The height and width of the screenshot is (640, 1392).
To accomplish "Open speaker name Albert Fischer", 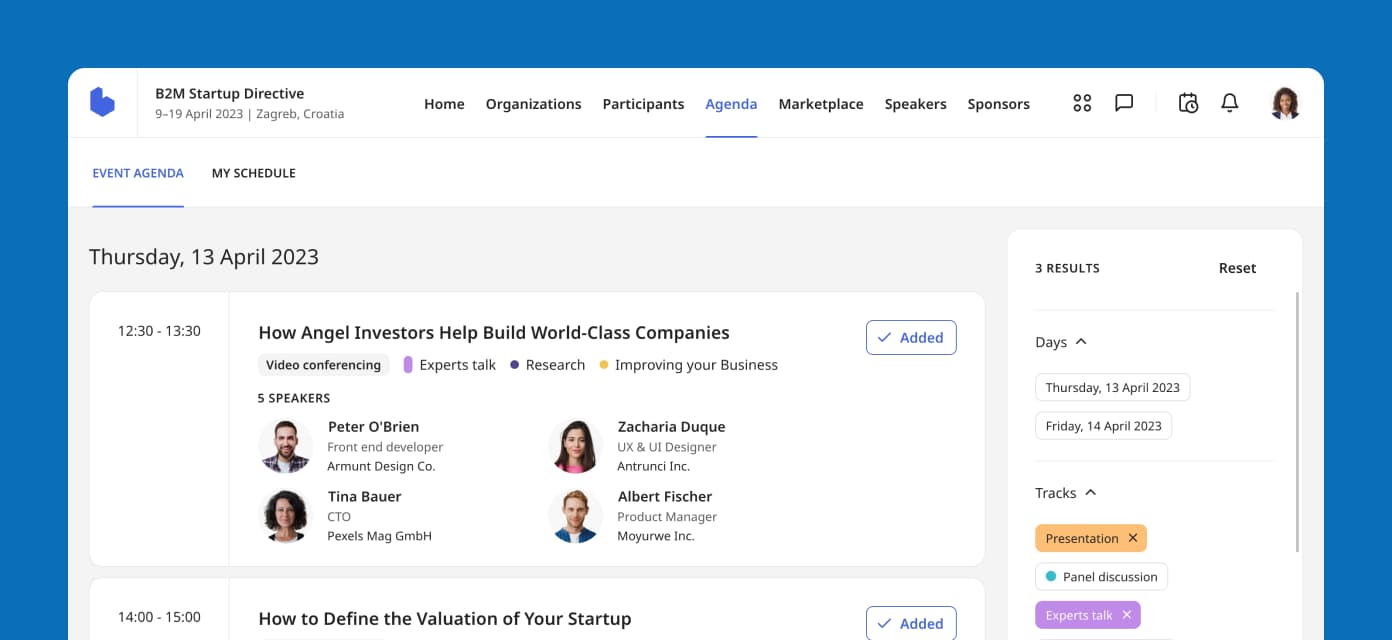I will pos(665,497).
